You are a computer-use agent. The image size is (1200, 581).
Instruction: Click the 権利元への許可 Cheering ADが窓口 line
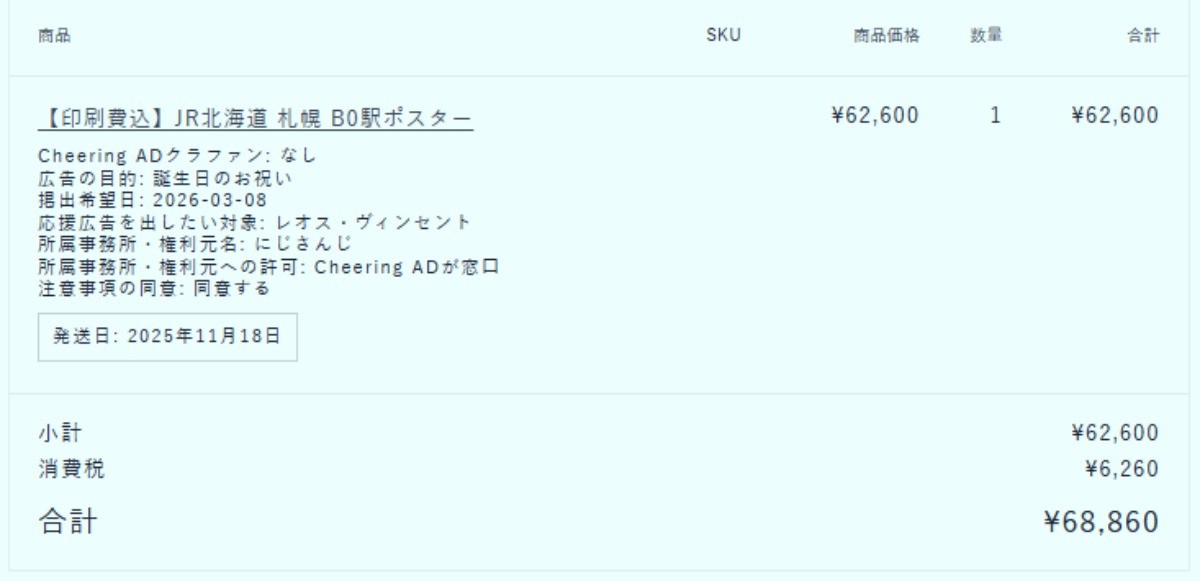point(268,267)
